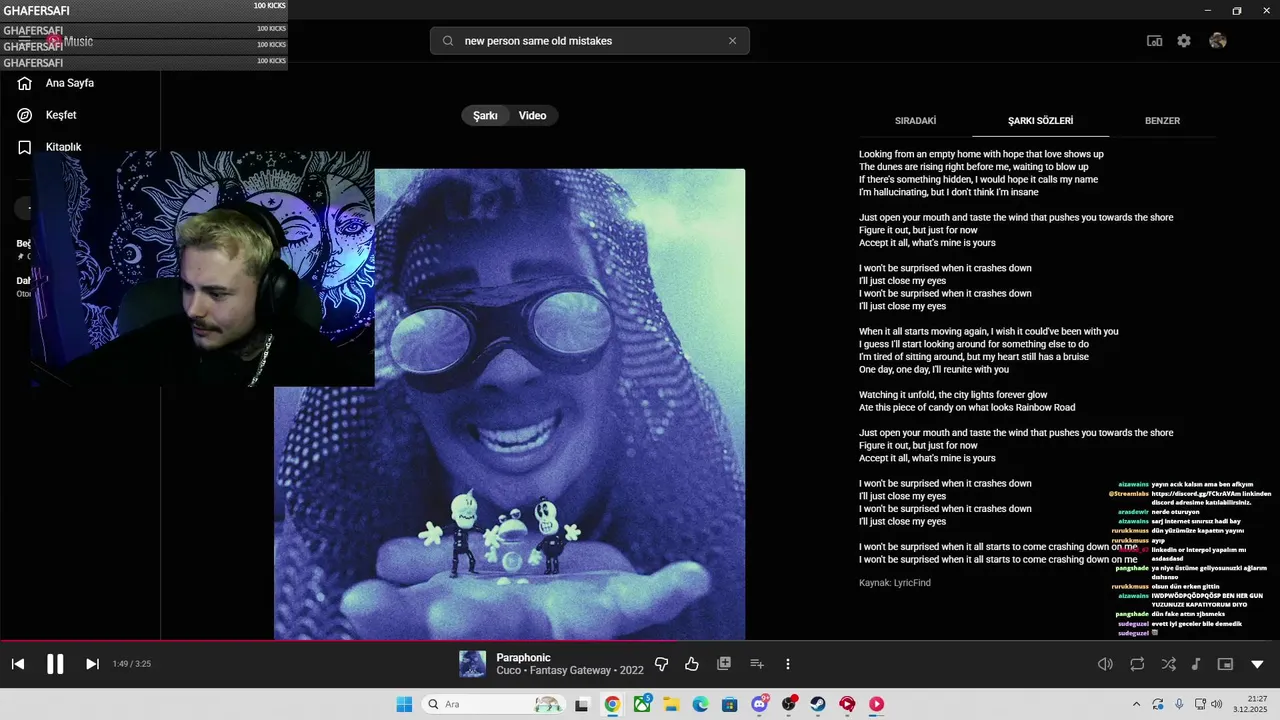Screen dimensions: 1280x720
Task: Add song to playlist icon
Action: [757, 664]
